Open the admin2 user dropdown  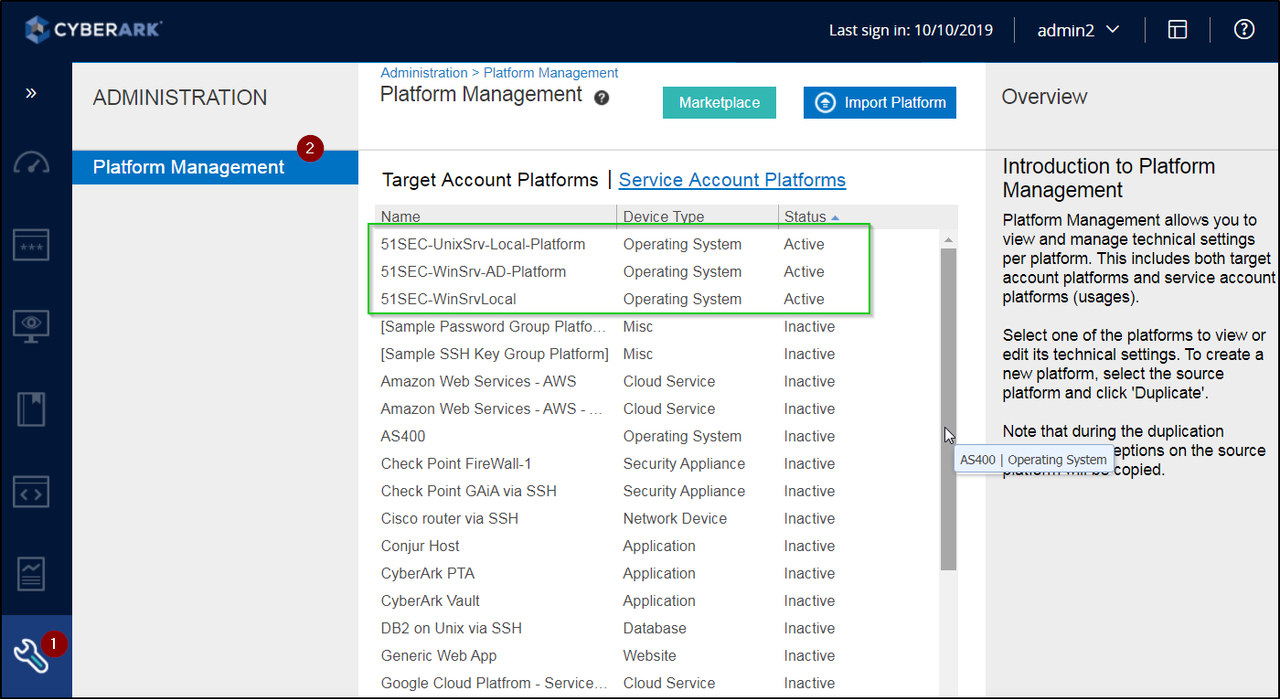(x=1078, y=30)
